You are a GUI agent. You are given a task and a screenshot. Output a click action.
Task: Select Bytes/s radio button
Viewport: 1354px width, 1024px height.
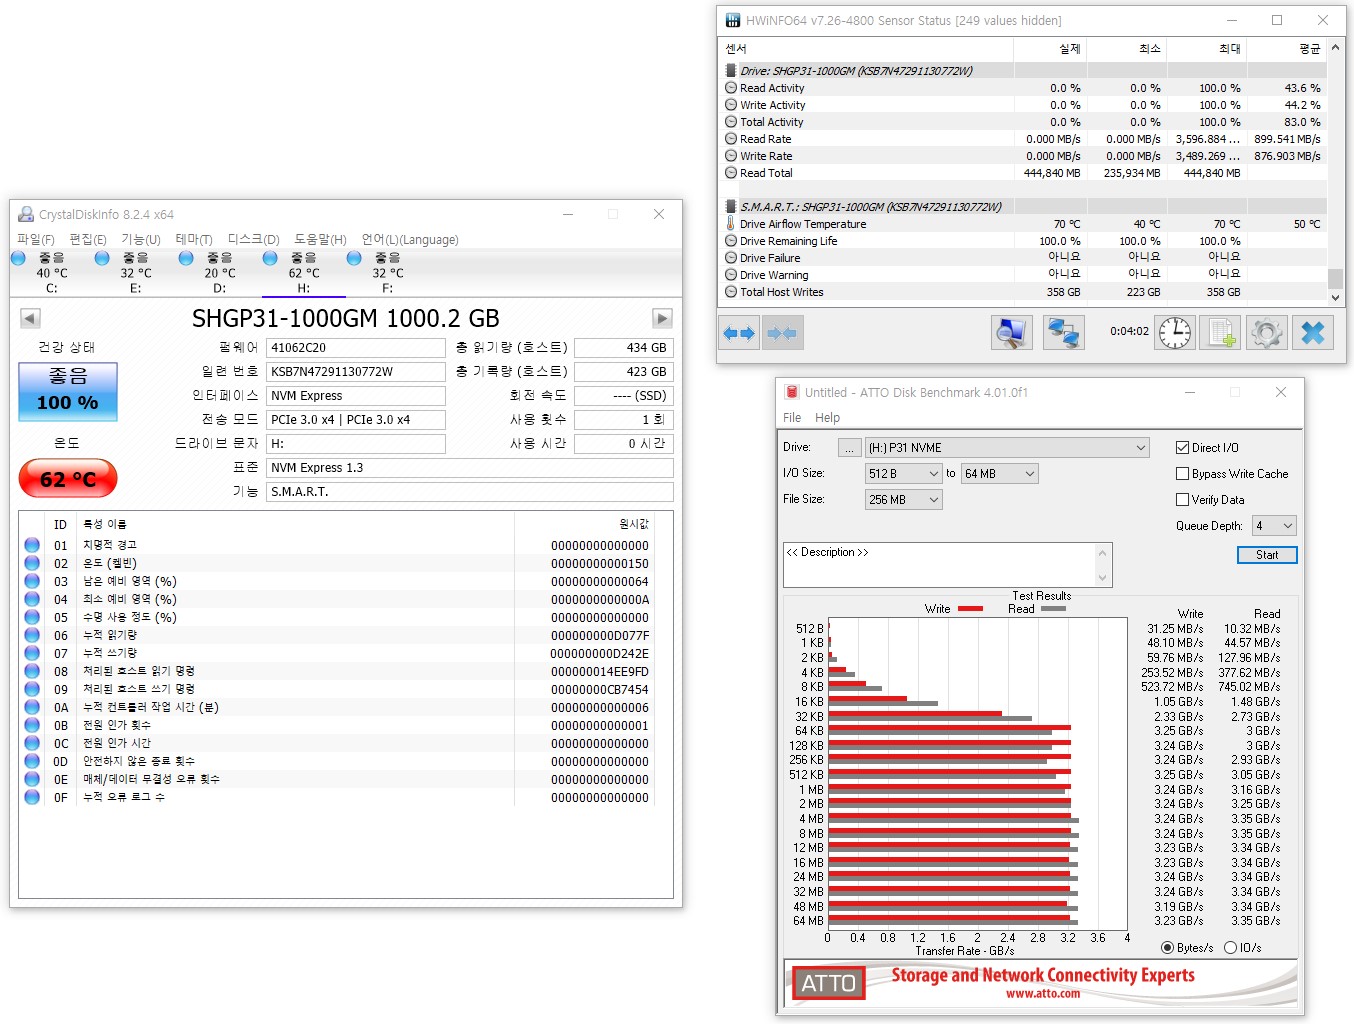1167,947
